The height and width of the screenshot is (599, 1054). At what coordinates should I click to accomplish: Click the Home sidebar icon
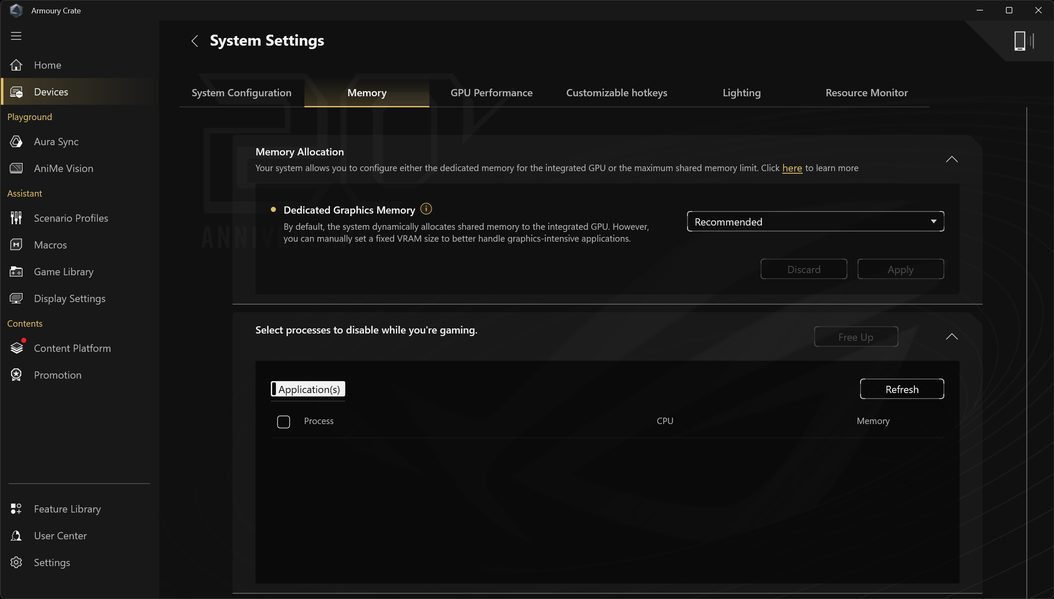16,65
